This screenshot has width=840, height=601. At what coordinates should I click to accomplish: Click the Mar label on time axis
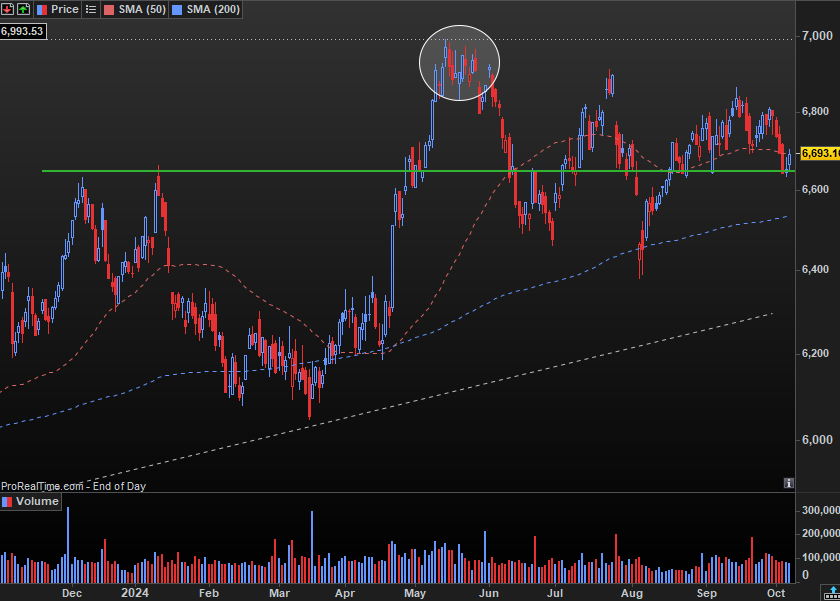(x=279, y=593)
